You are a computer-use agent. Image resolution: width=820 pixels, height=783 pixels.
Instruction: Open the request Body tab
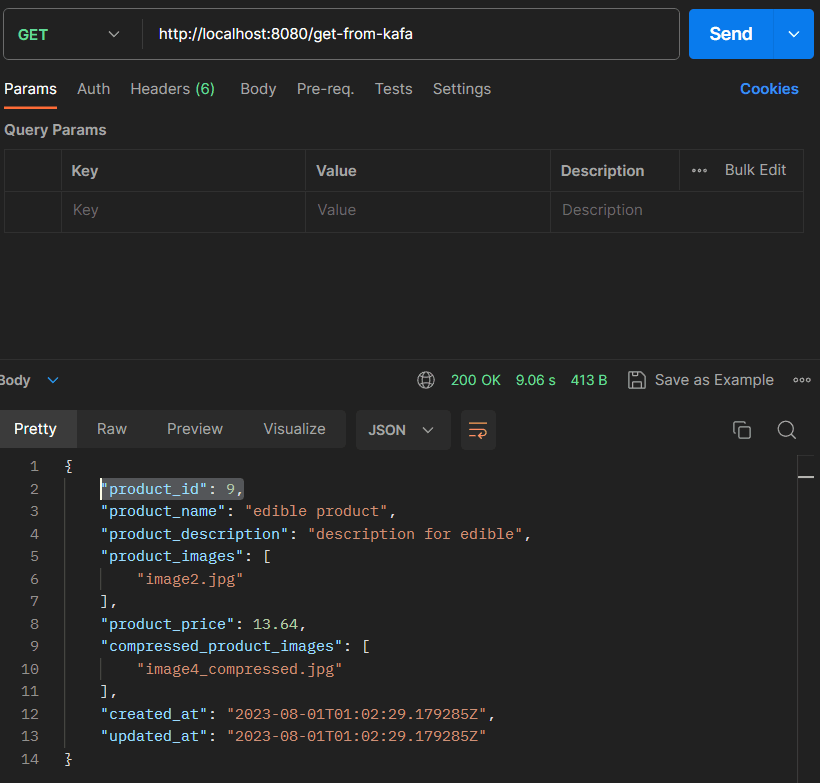pyautogui.click(x=258, y=89)
